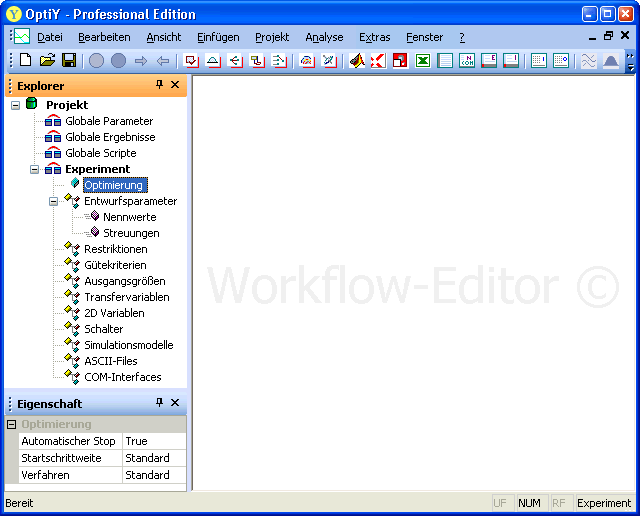Click the New document toolbar icon

click(x=26, y=61)
